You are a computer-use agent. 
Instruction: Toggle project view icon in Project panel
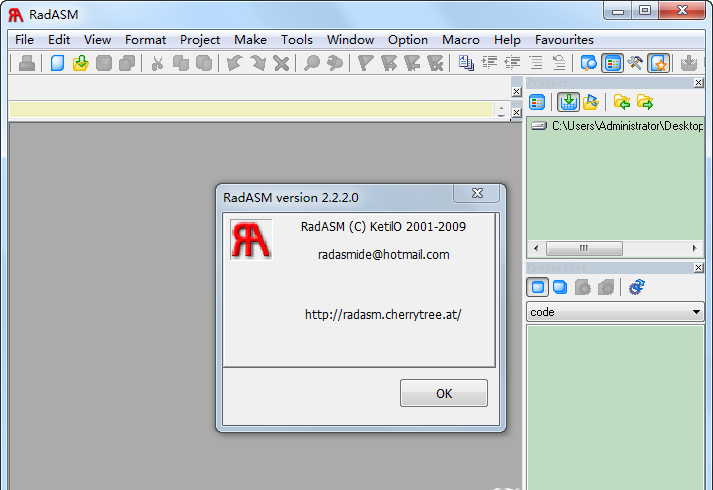pos(537,102)
